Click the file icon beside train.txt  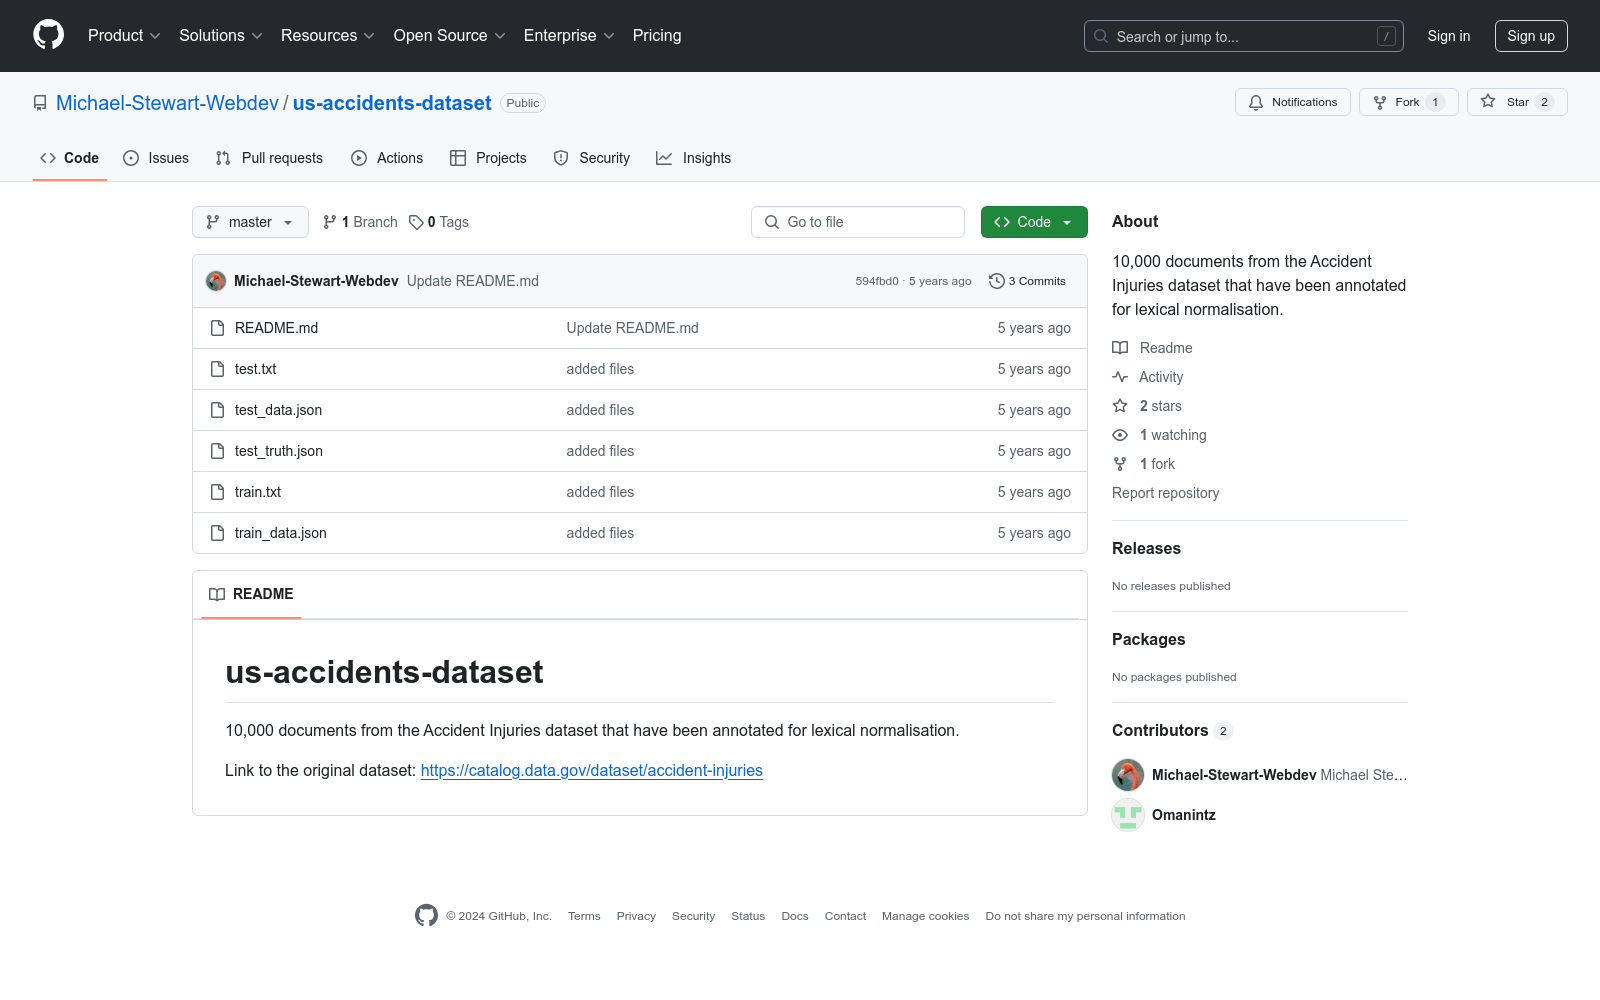[217, 492]
